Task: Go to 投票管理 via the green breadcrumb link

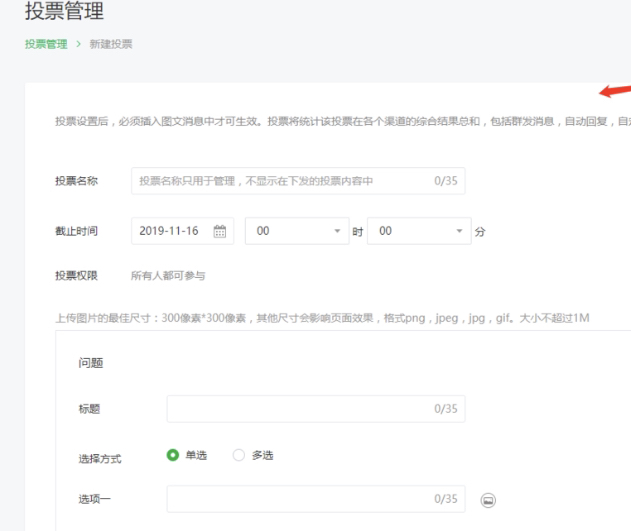Action: point(46,44)
